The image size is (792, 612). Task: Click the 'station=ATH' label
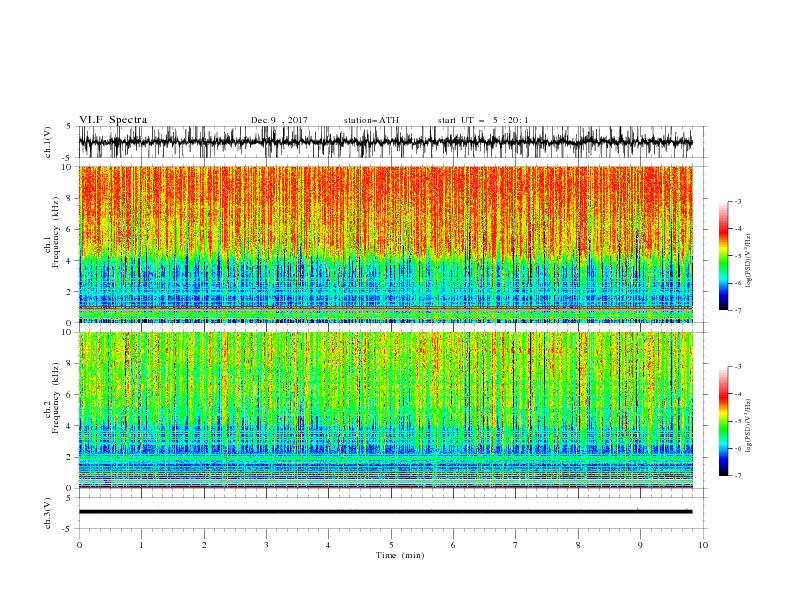(x=371, y=120)
